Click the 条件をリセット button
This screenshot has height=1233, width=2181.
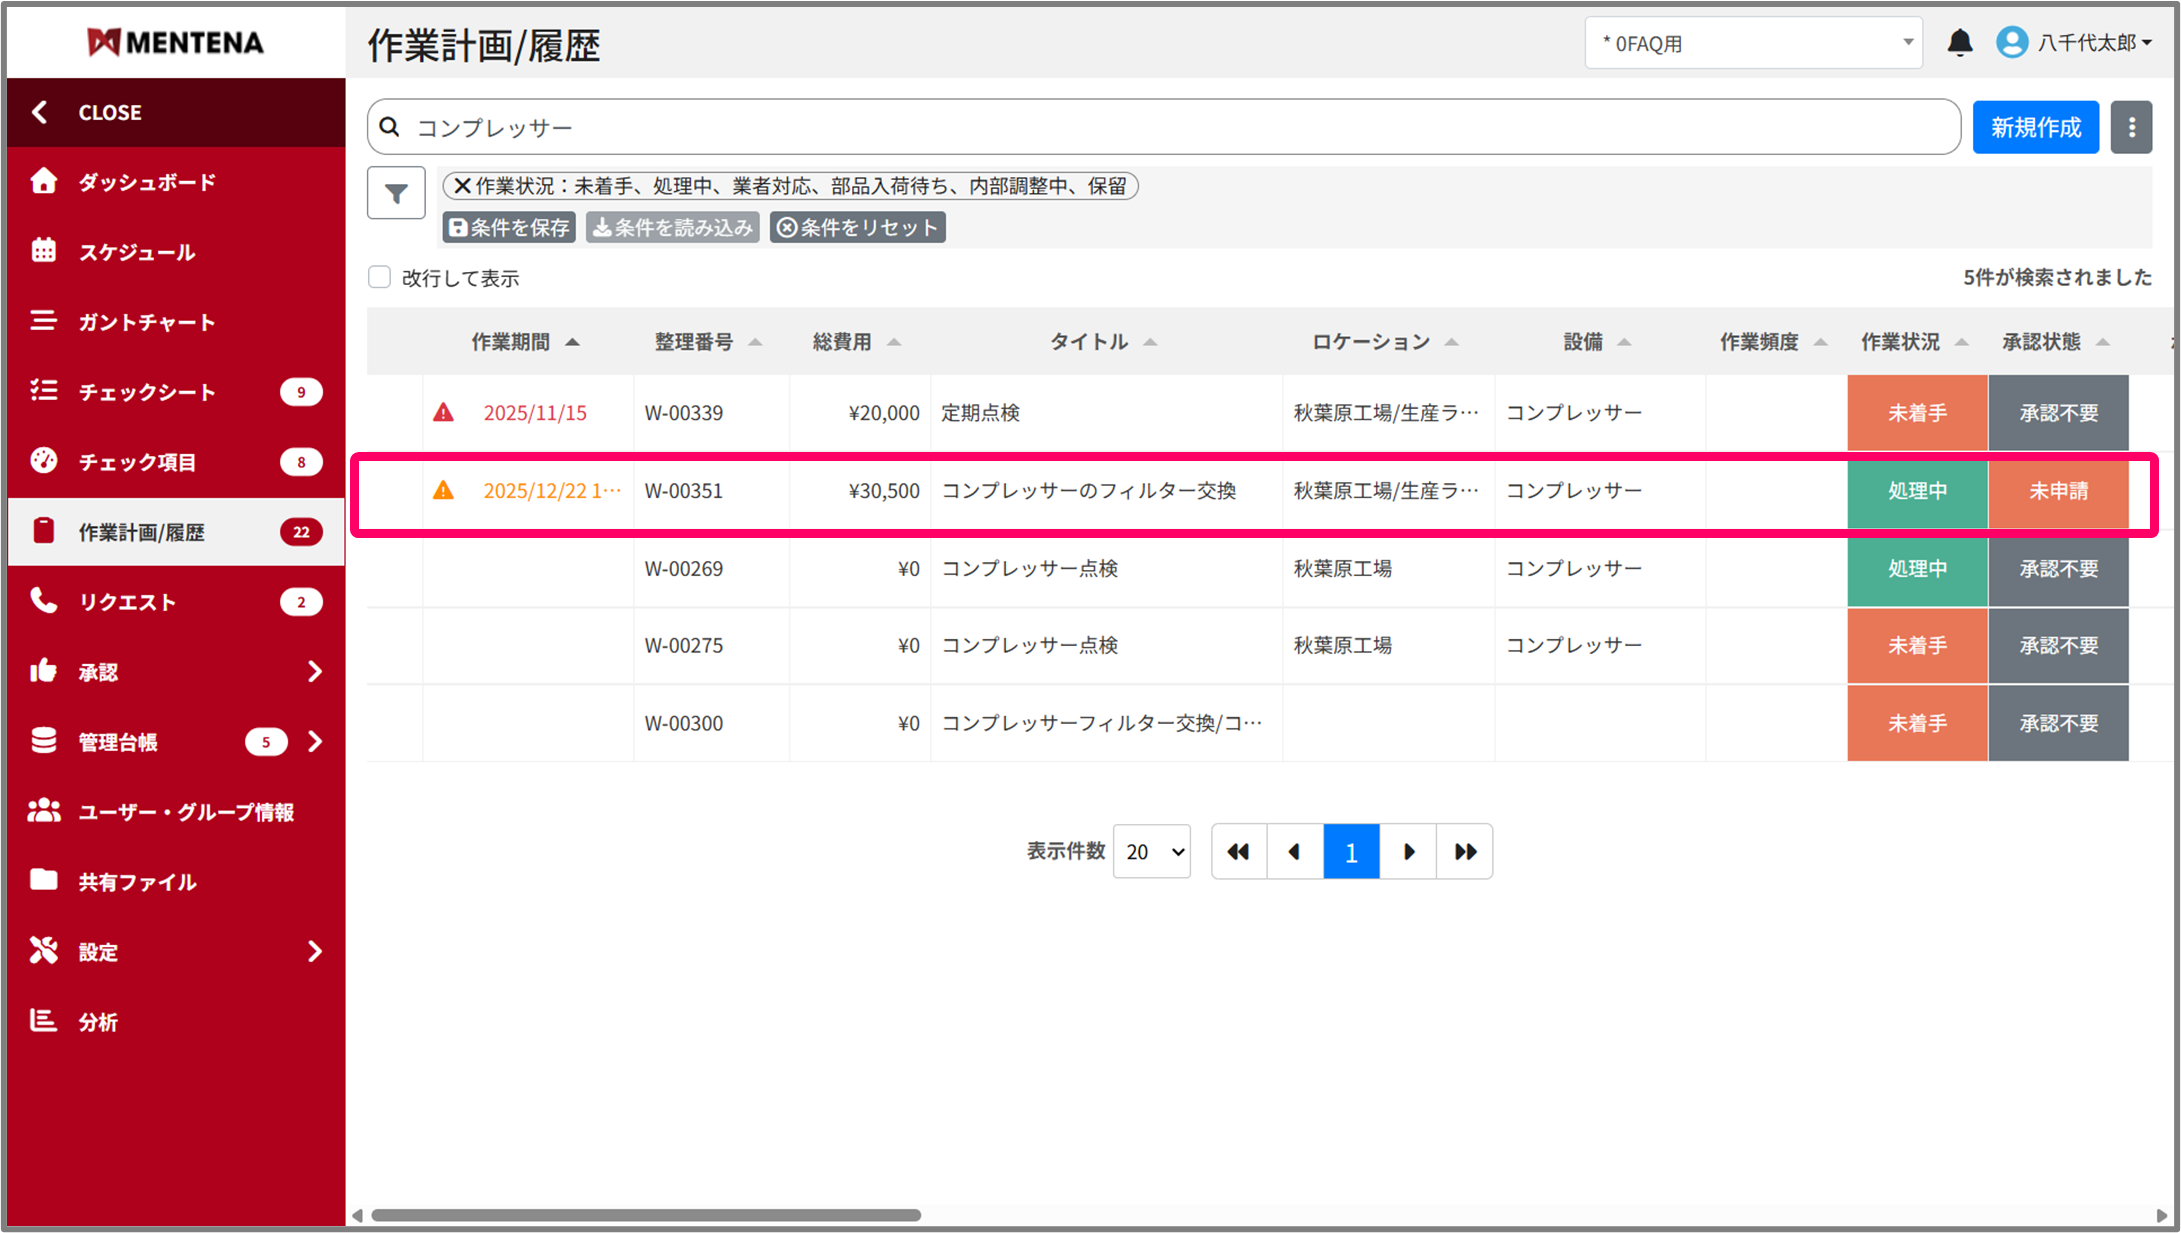(x=857, y=228)
